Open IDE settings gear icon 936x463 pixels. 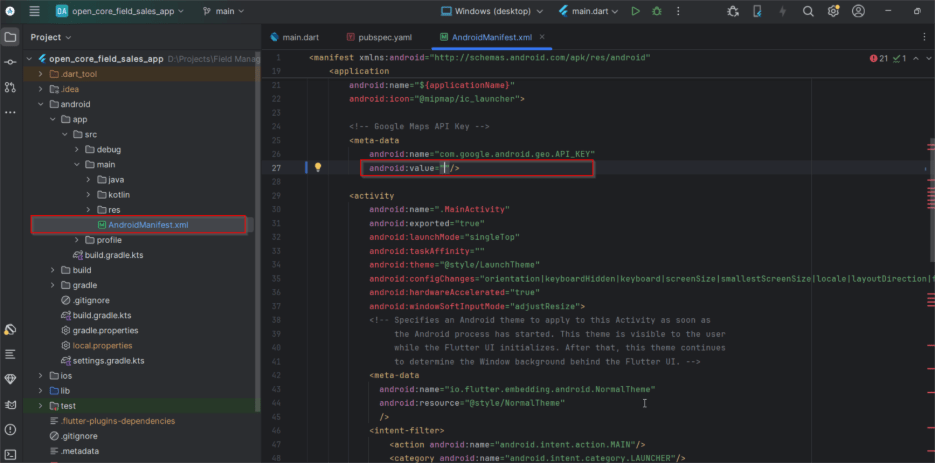click(831, 11)
